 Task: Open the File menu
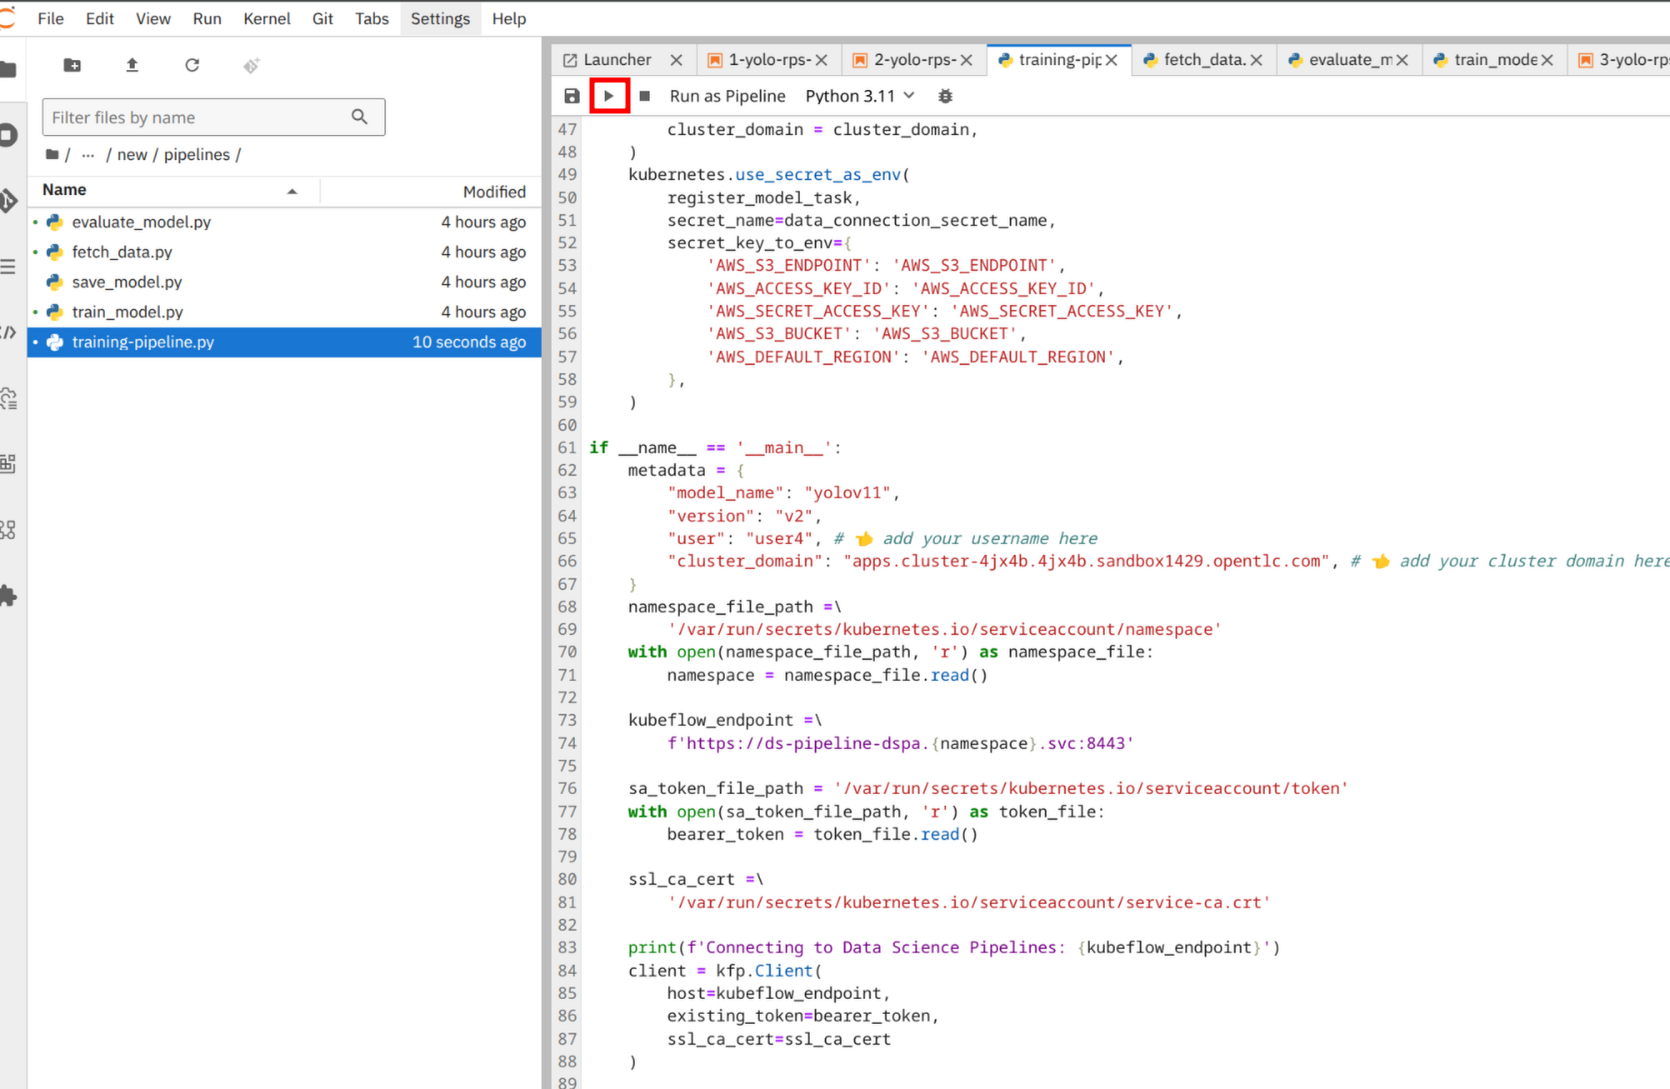[50, 18]
